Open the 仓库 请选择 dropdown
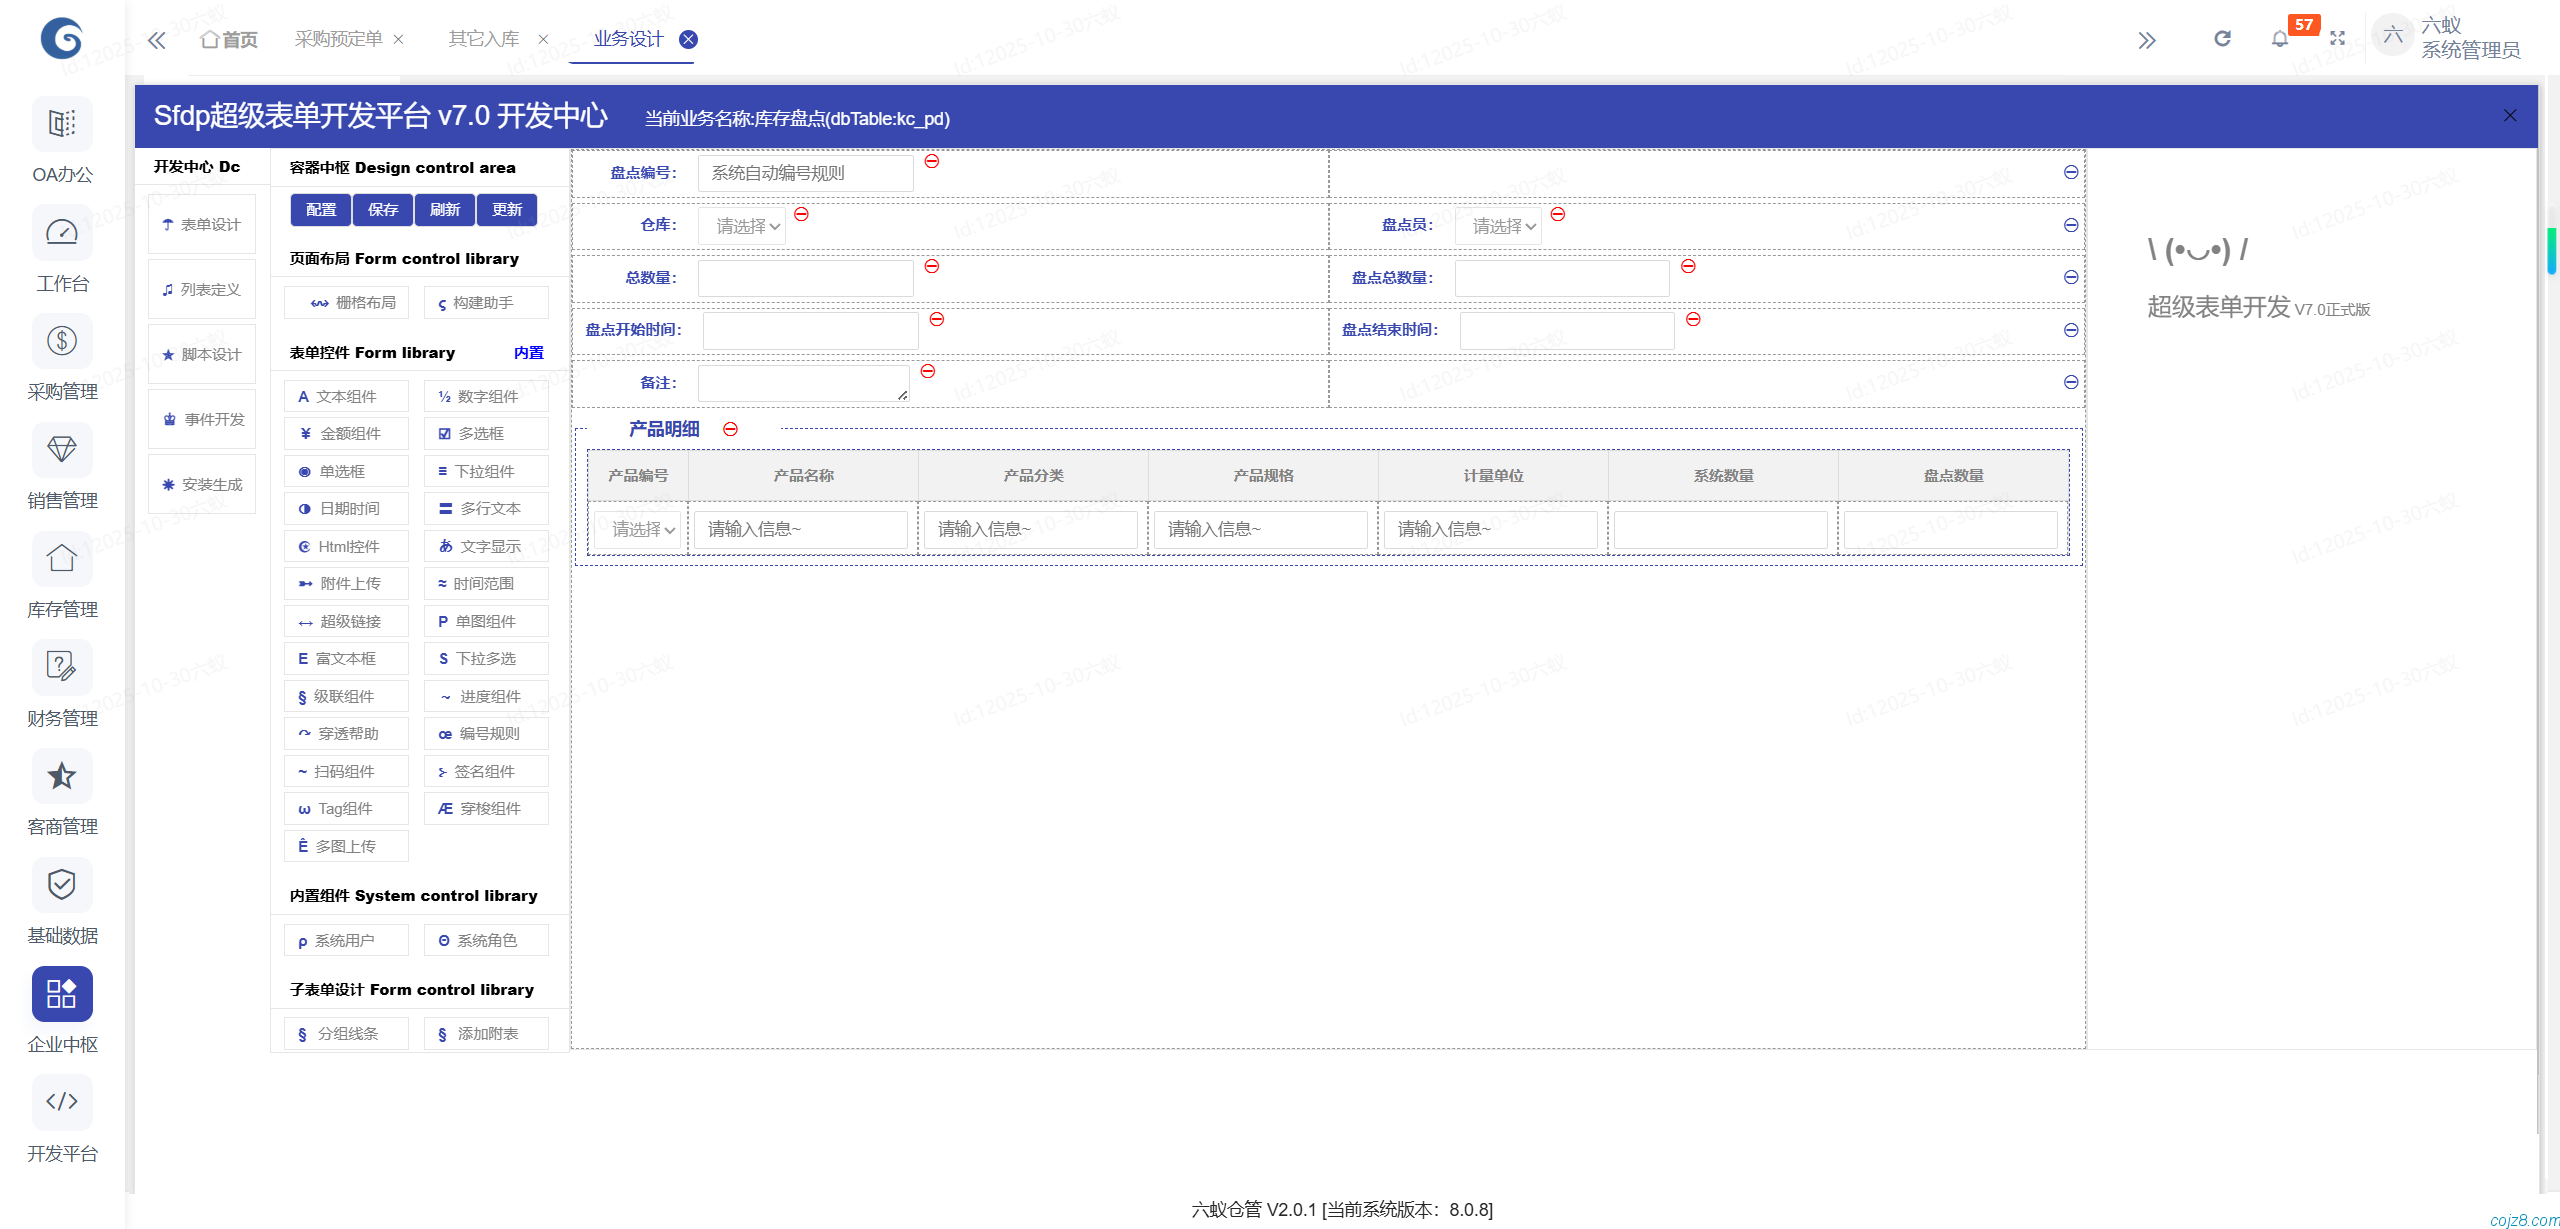 742,227
